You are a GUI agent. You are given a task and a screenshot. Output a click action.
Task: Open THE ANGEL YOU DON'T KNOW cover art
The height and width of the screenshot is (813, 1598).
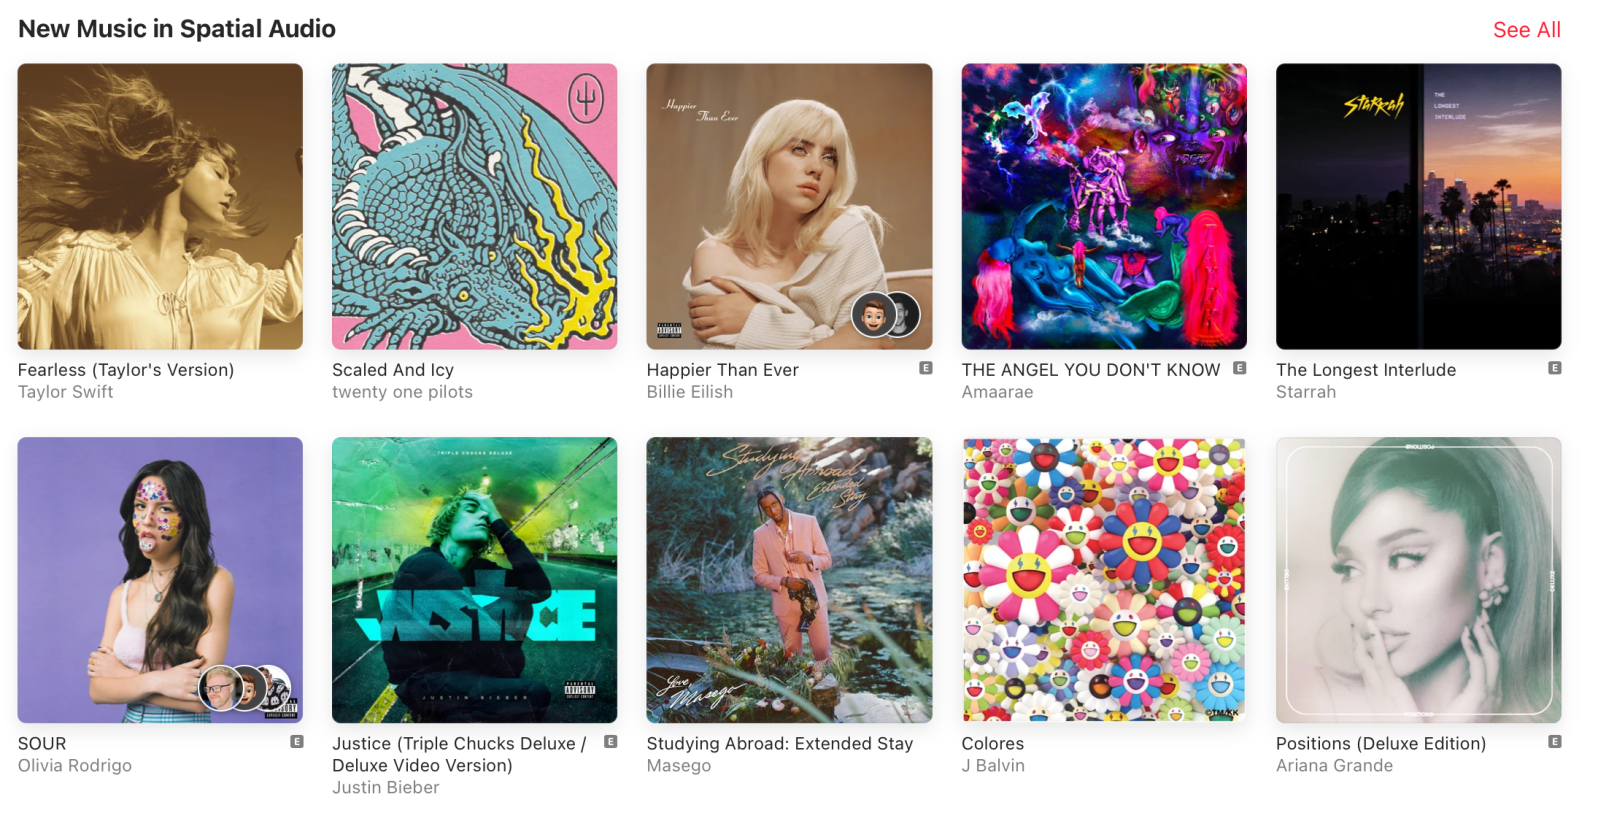point(1104,206)
